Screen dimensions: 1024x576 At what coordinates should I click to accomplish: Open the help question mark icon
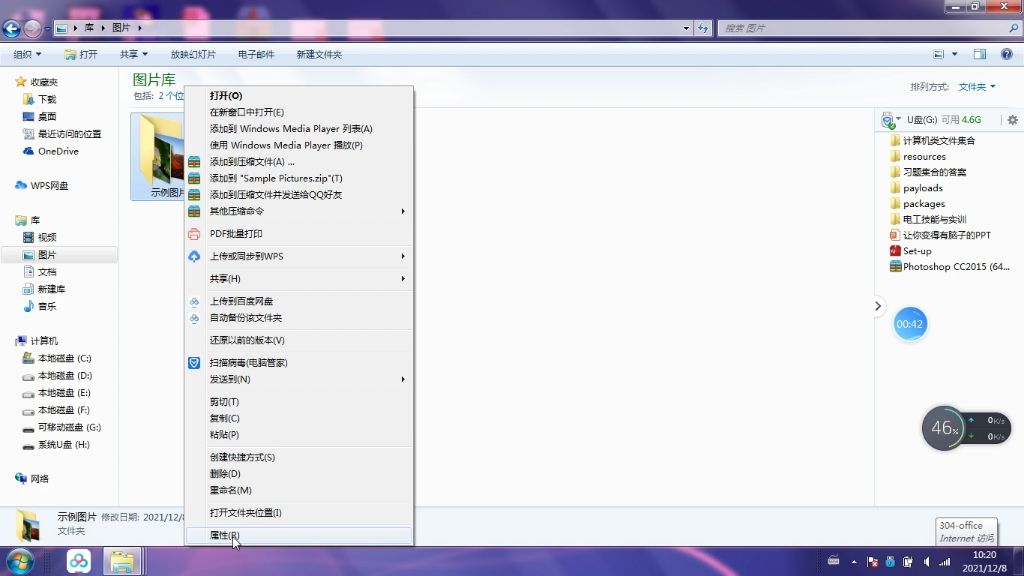[1006, 54]
